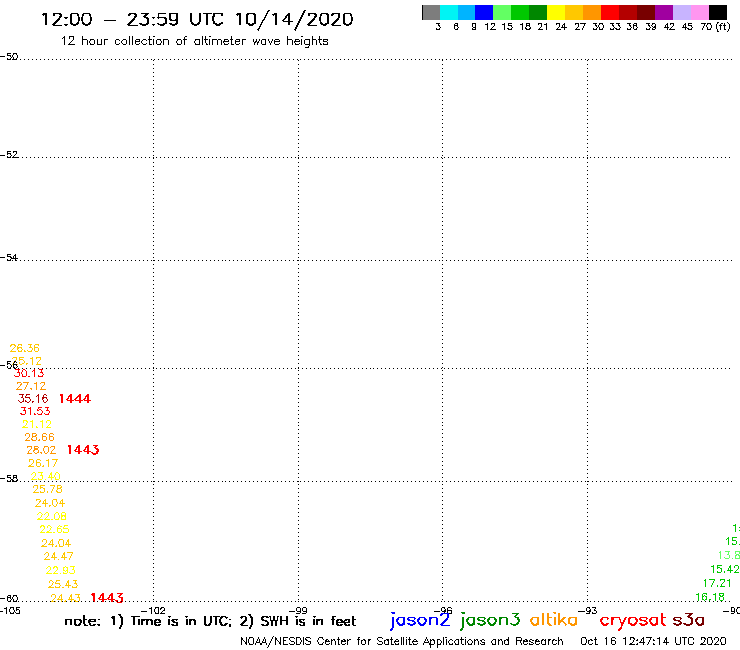Viewport: 740px width, 650px height.
Task: Click the longitude axis label -99
Action: (x=298, y=610)
